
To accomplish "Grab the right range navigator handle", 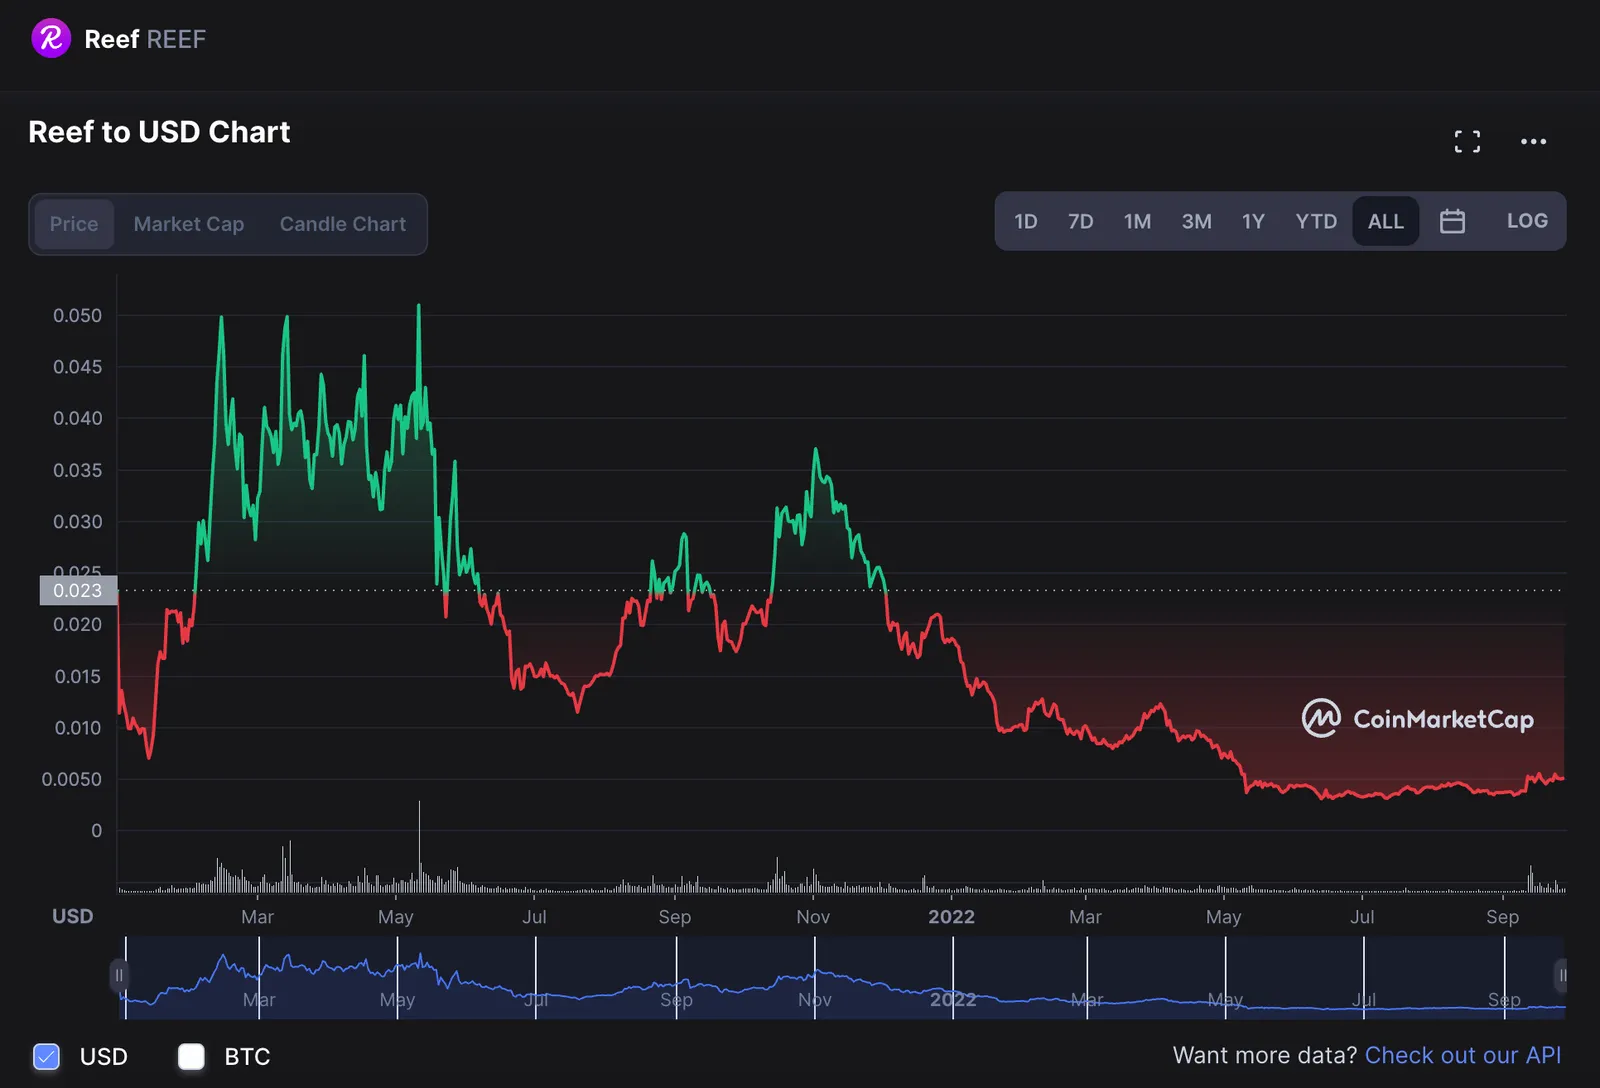I will [1561, 975].
